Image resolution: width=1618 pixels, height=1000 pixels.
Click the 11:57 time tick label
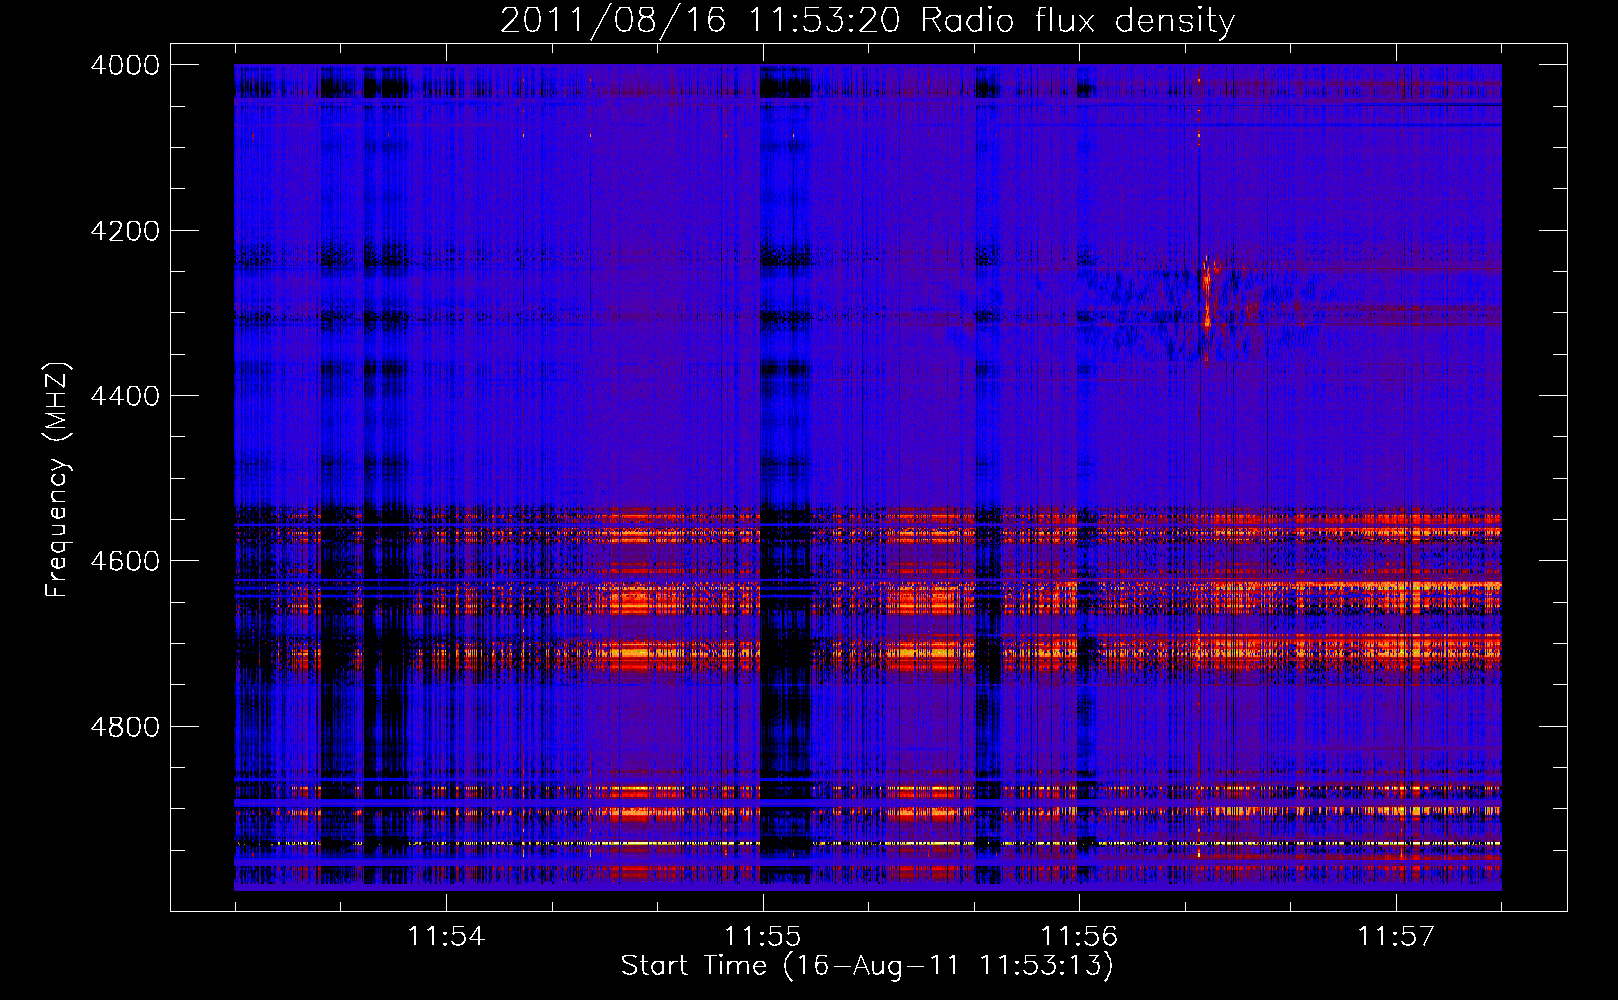pos(1396,937)
